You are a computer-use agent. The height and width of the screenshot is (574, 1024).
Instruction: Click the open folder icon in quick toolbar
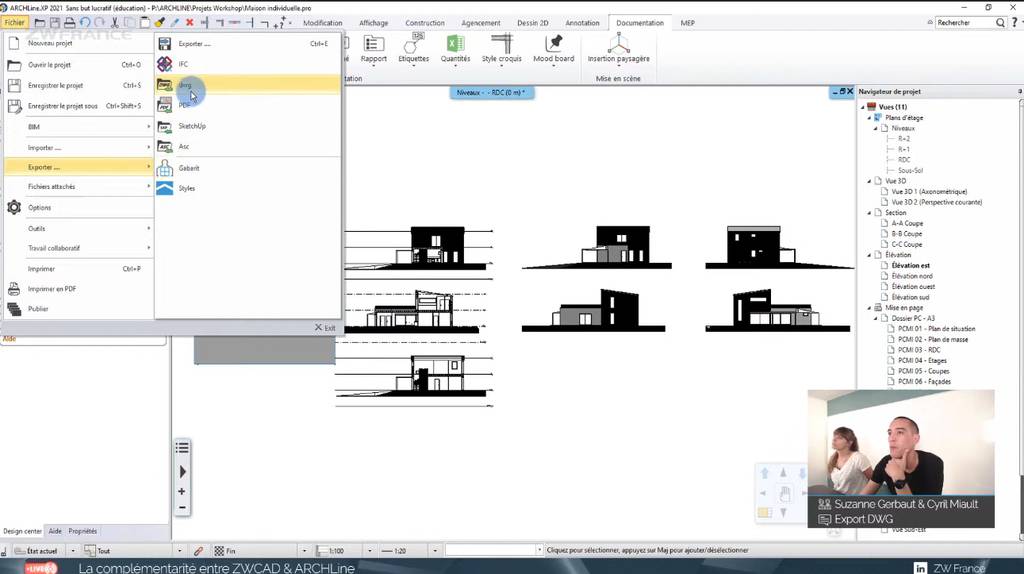40,23
